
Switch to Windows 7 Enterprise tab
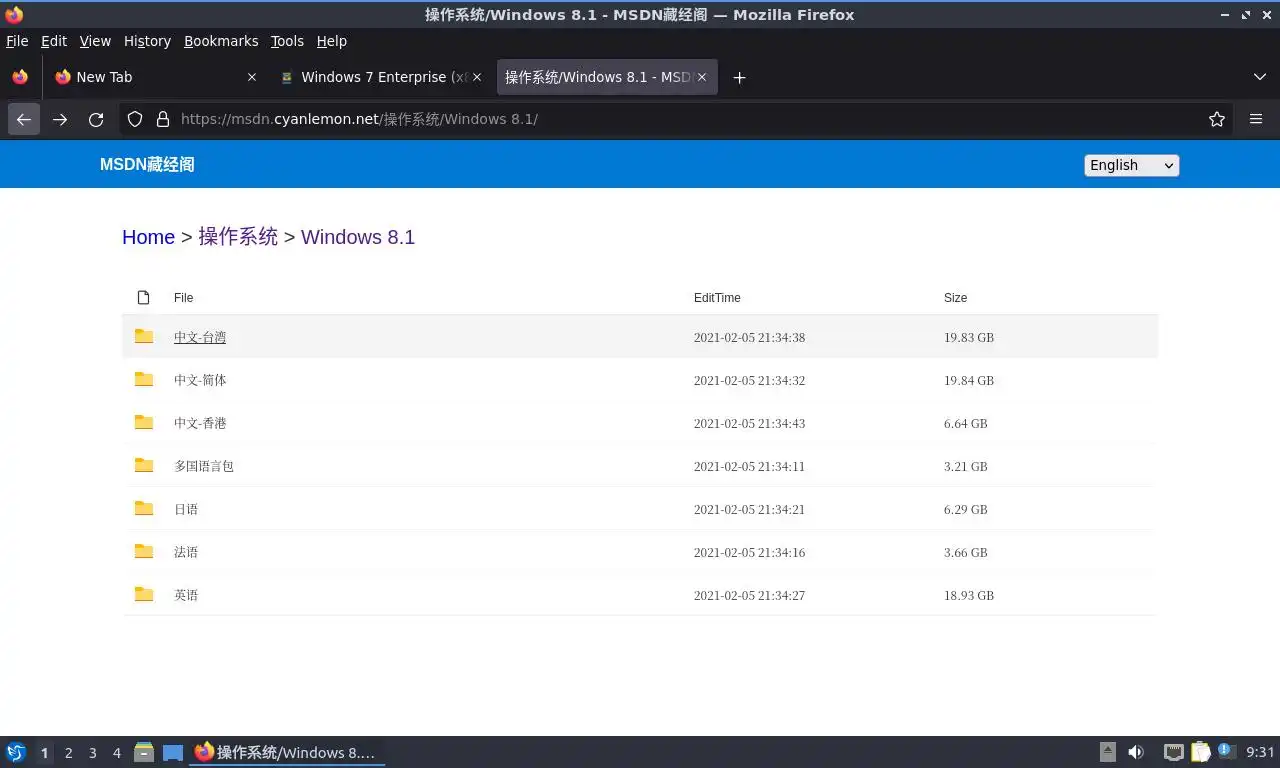pyautogui.click(x=382, y=77)
